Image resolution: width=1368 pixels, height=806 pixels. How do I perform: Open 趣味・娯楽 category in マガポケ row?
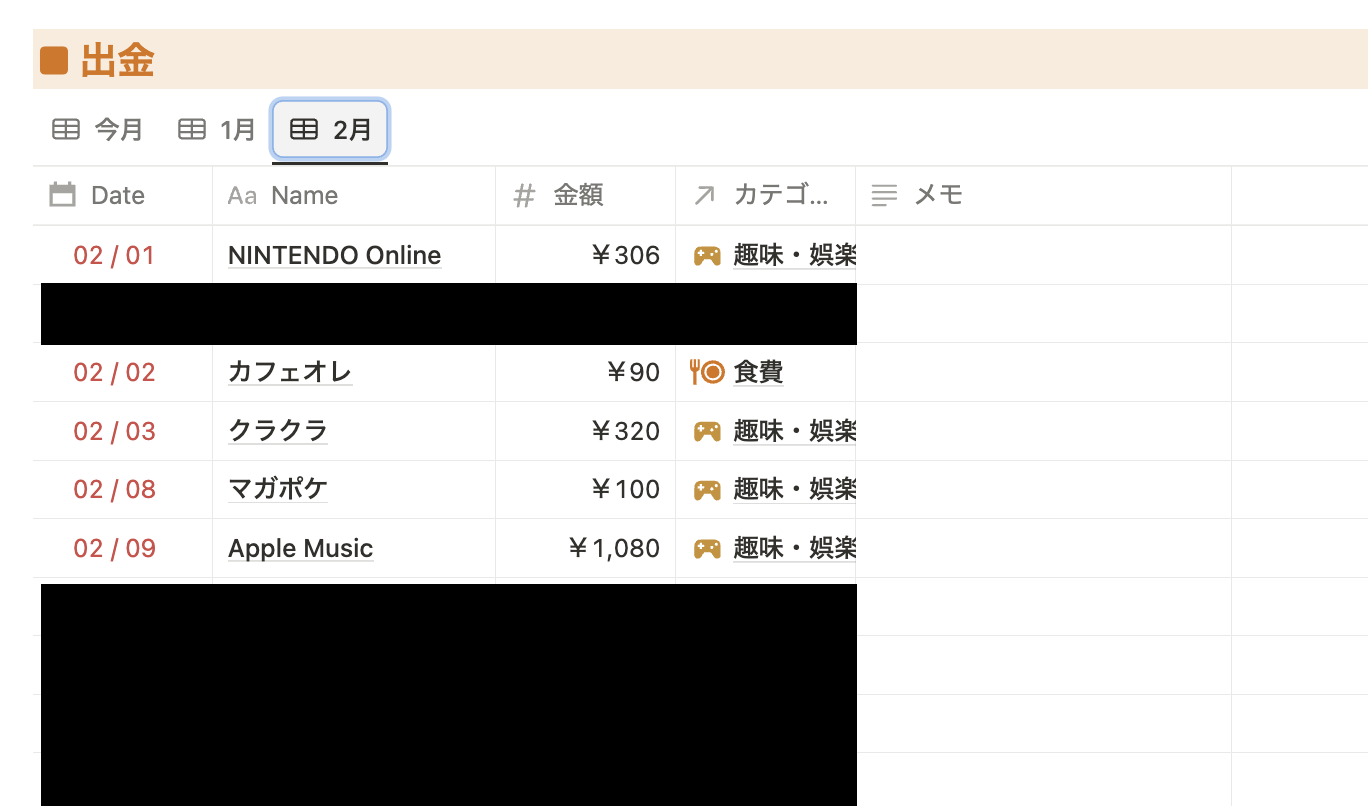click(x=794, y=489)
